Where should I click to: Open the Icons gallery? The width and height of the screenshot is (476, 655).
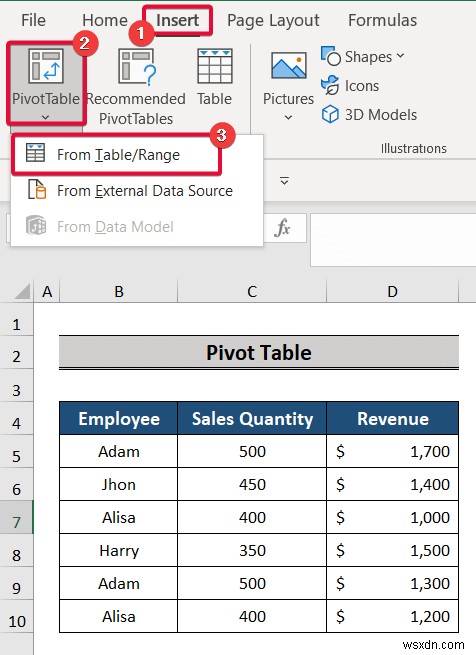point(350,86)
